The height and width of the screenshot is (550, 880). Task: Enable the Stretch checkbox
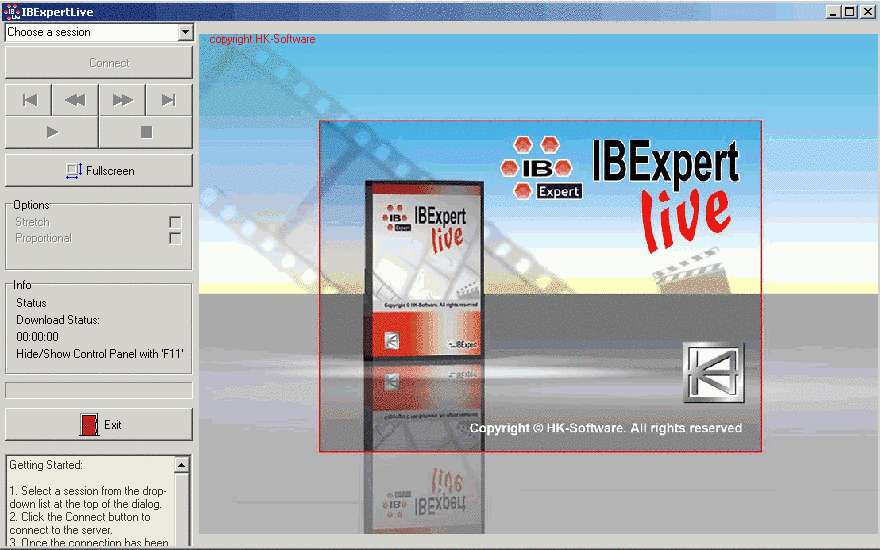point(175,222)
